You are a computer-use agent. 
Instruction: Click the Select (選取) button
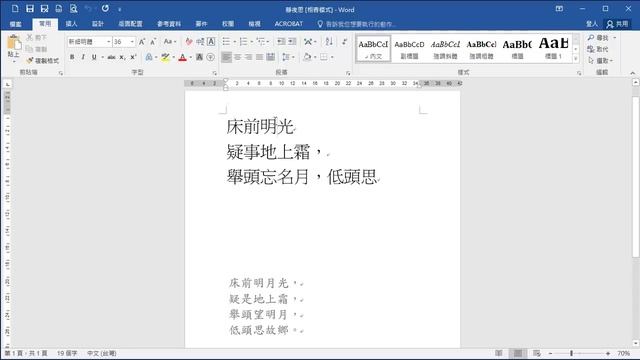[x=600, y=60]
